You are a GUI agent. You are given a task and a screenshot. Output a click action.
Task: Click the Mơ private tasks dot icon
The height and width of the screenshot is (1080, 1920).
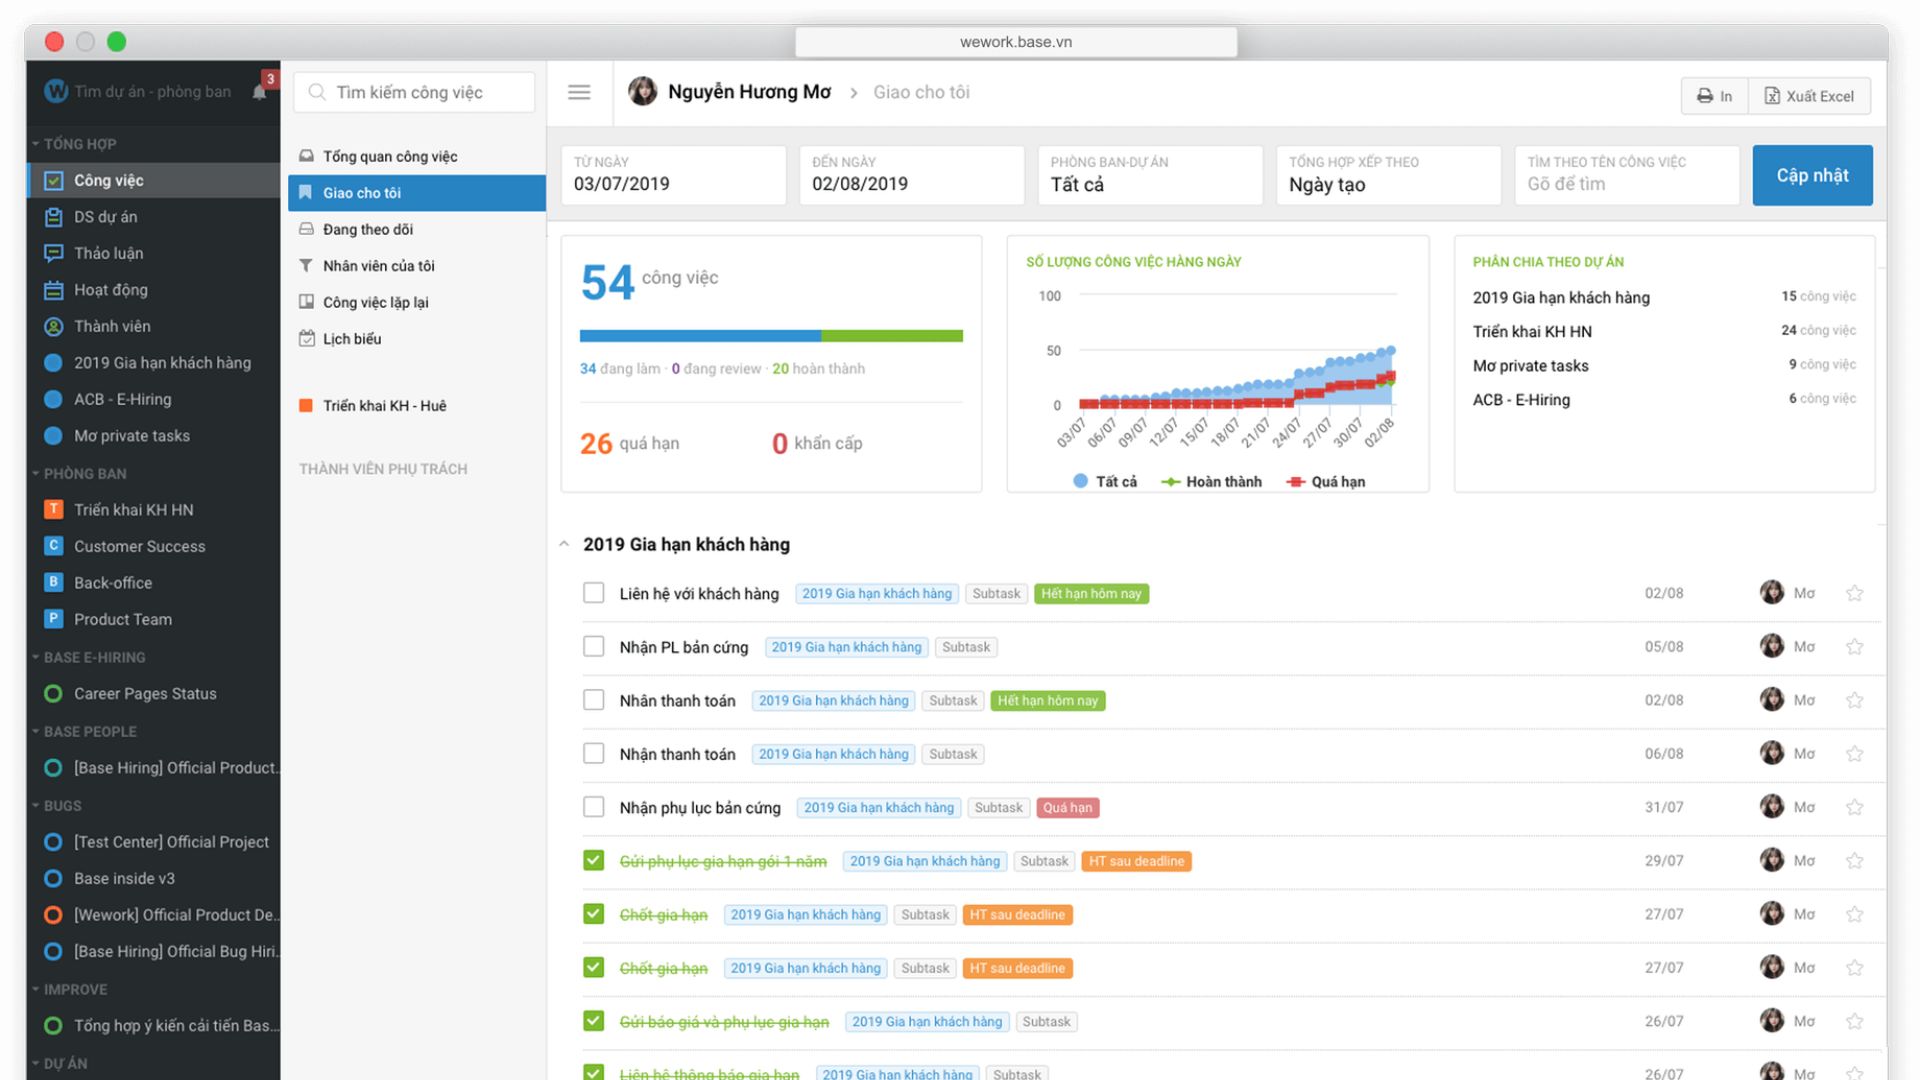[x=54, y=436]
